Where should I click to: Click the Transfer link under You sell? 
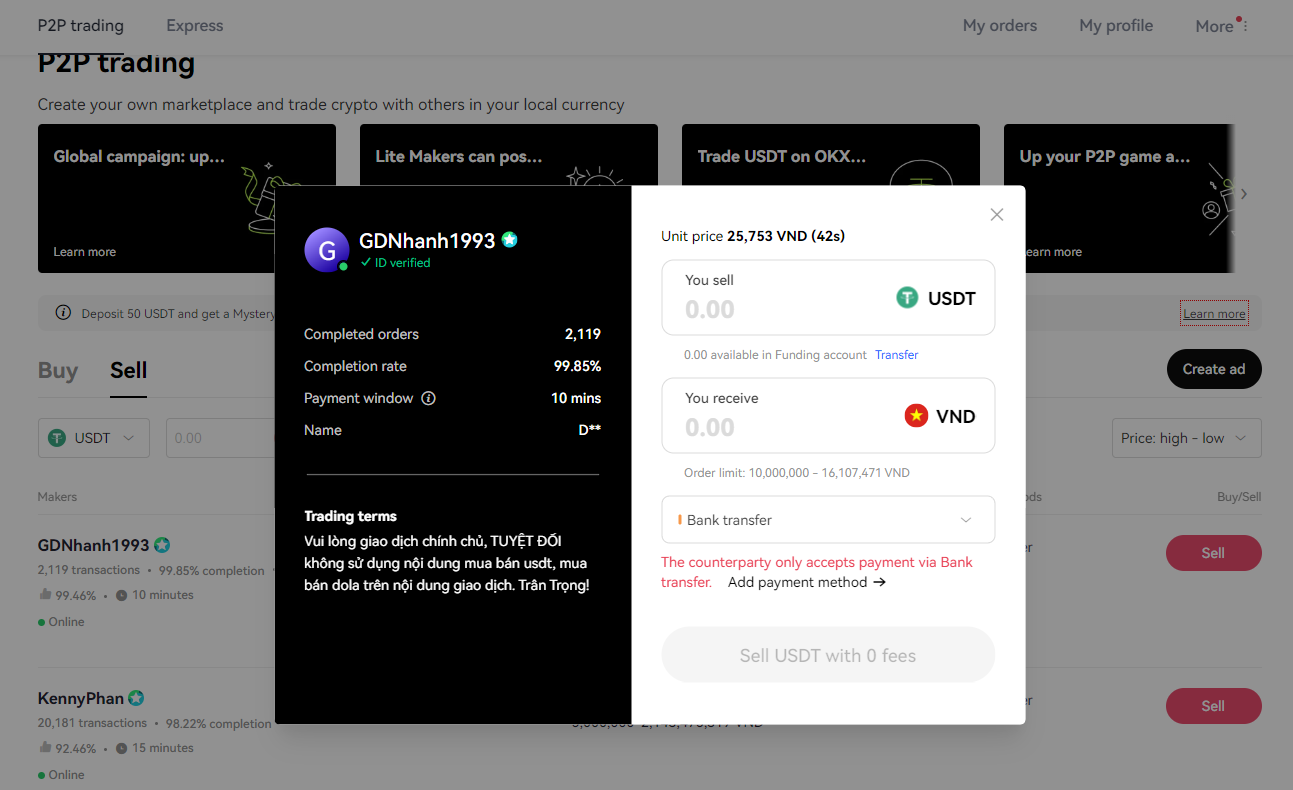[x=896, y=355]
